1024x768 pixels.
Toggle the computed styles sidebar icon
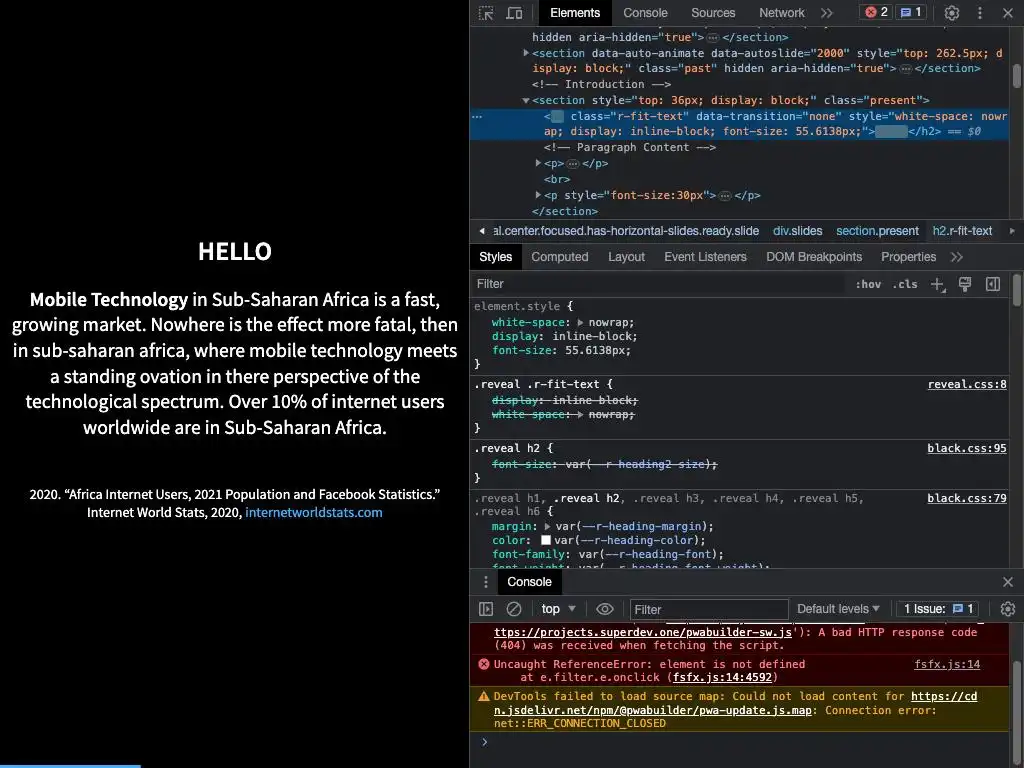click(x=993, y=284)
